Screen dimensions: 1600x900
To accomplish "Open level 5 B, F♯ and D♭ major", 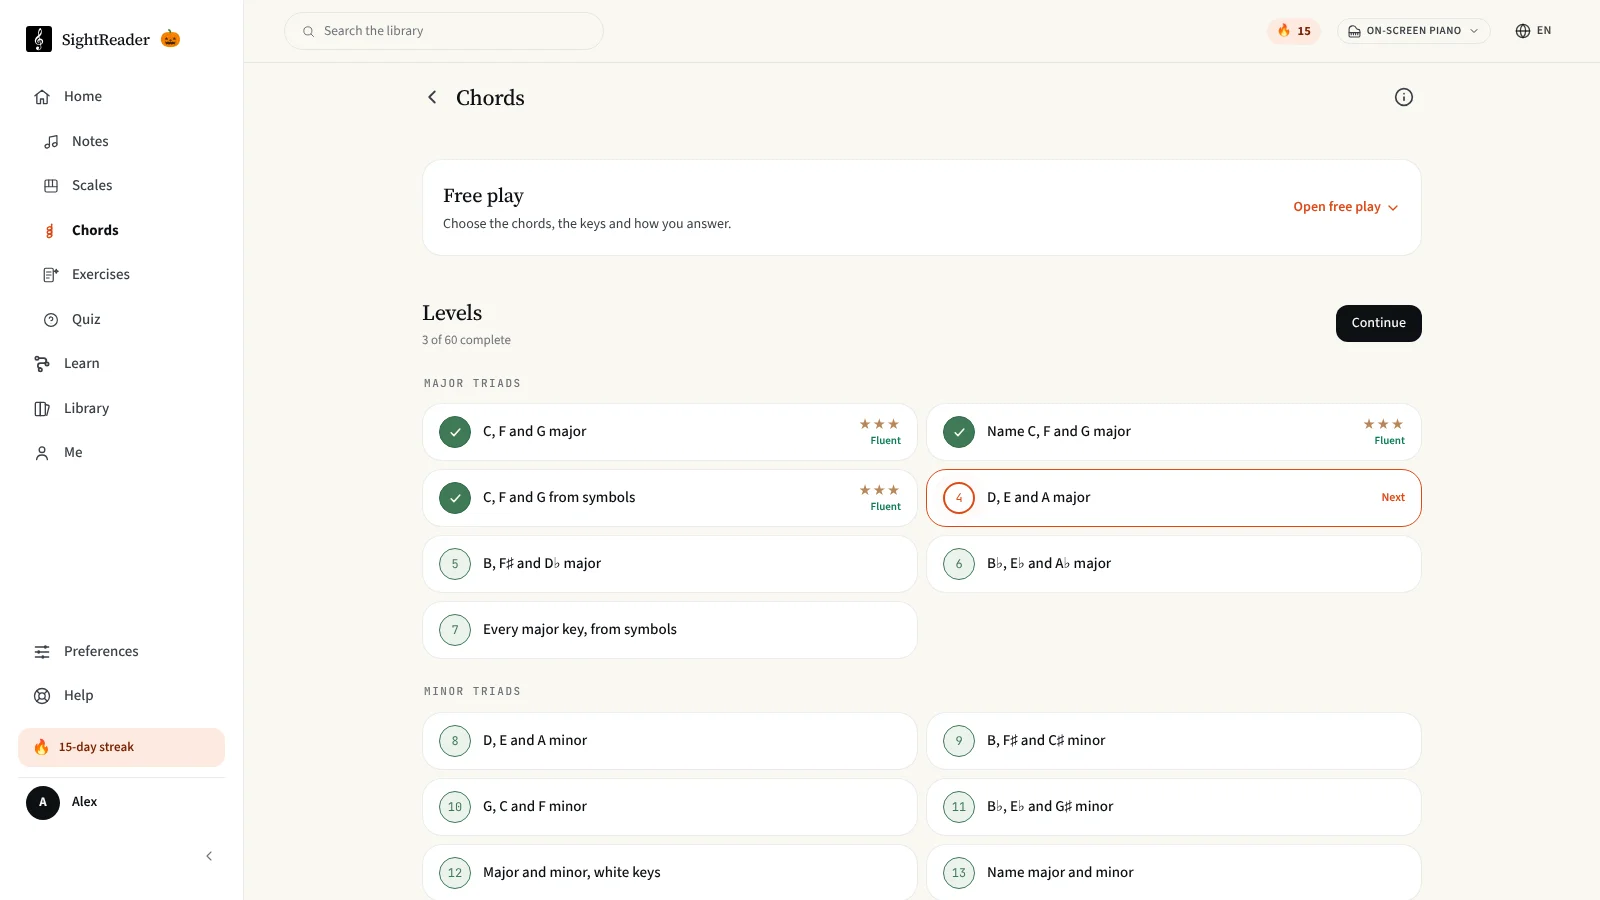I will 669,564.
